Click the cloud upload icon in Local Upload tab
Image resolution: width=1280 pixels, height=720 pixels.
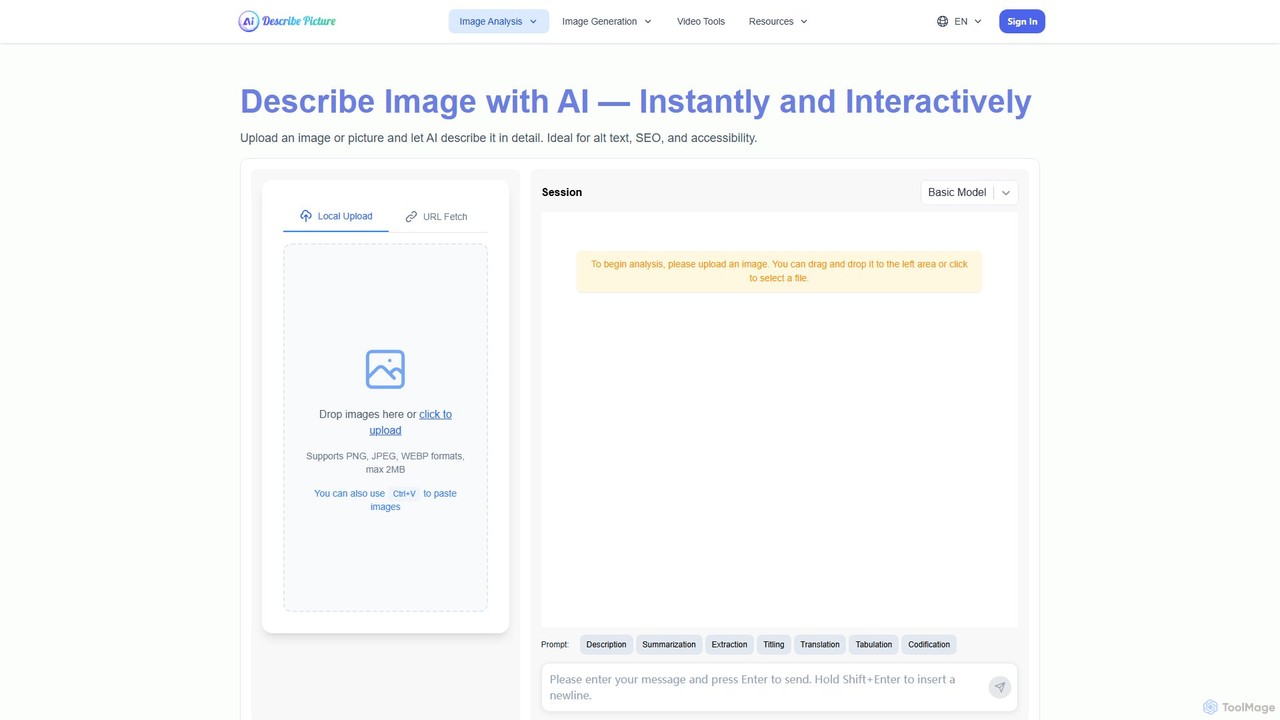coord(306,216)
